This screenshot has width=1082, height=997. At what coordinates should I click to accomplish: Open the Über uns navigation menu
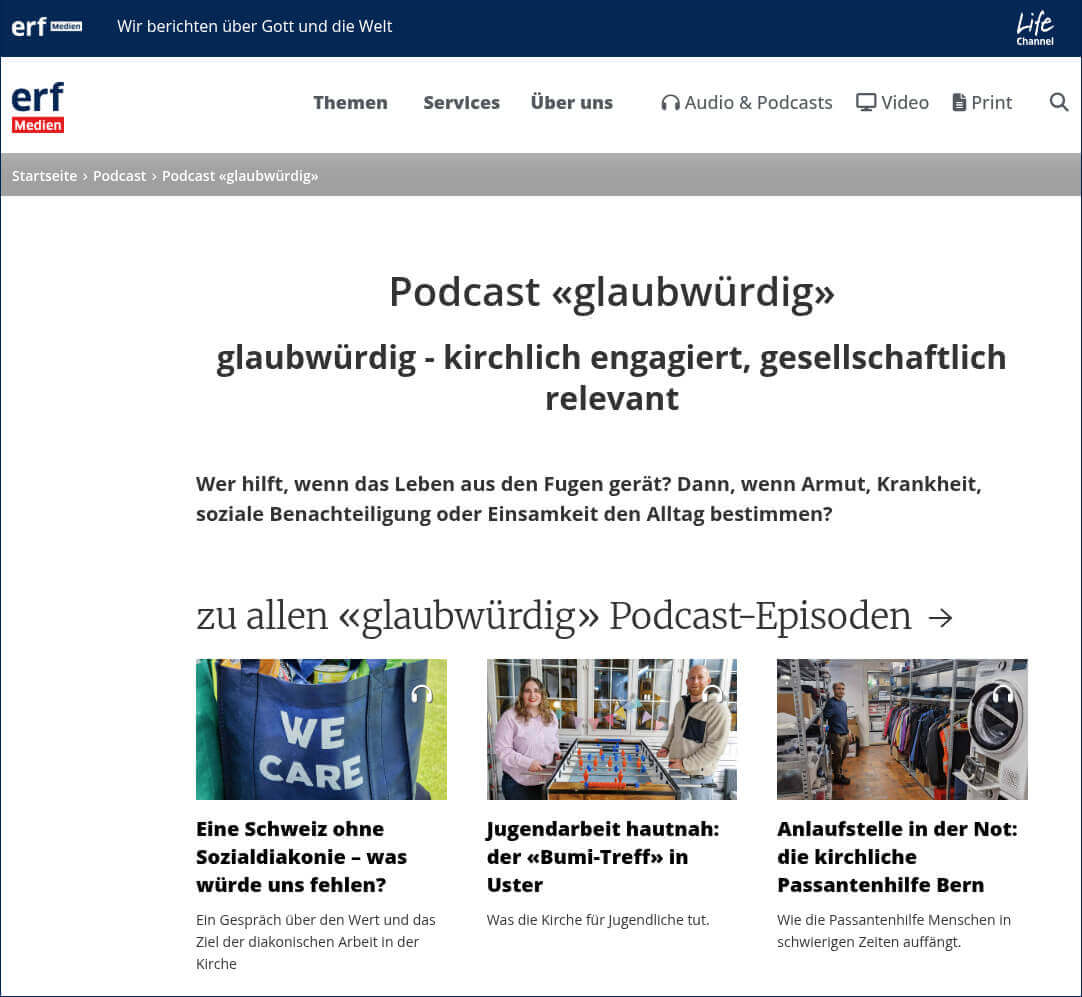[x=571, y=102]
